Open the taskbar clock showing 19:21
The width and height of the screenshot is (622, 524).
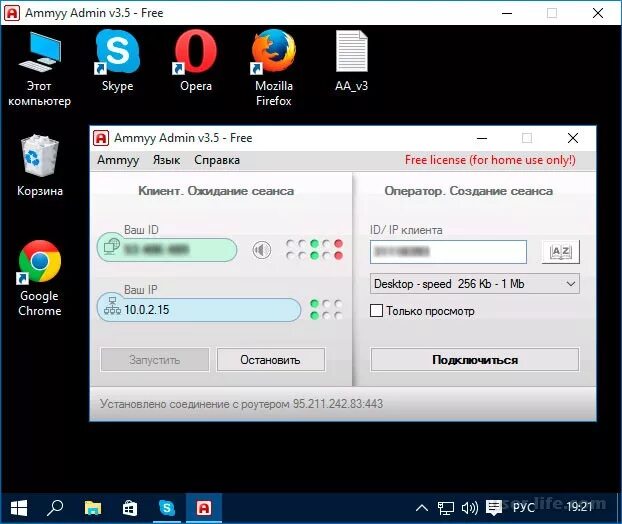tap(579, 507)
